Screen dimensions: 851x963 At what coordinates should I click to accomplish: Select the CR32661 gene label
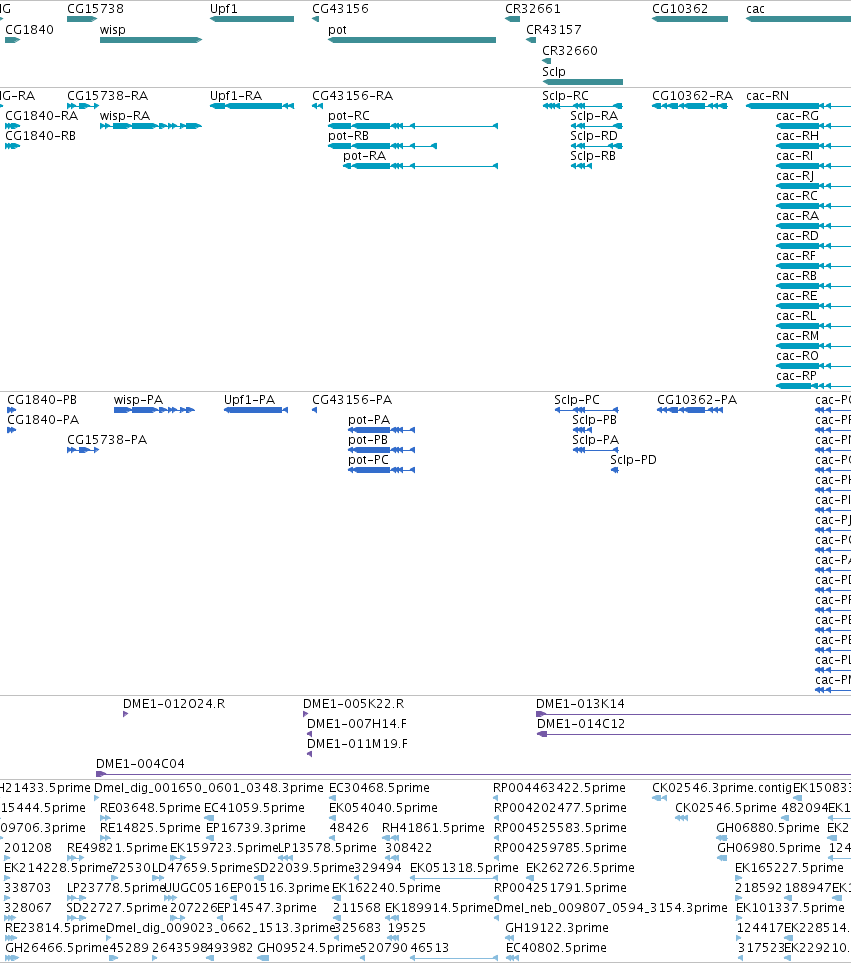[x=533, y=9]
